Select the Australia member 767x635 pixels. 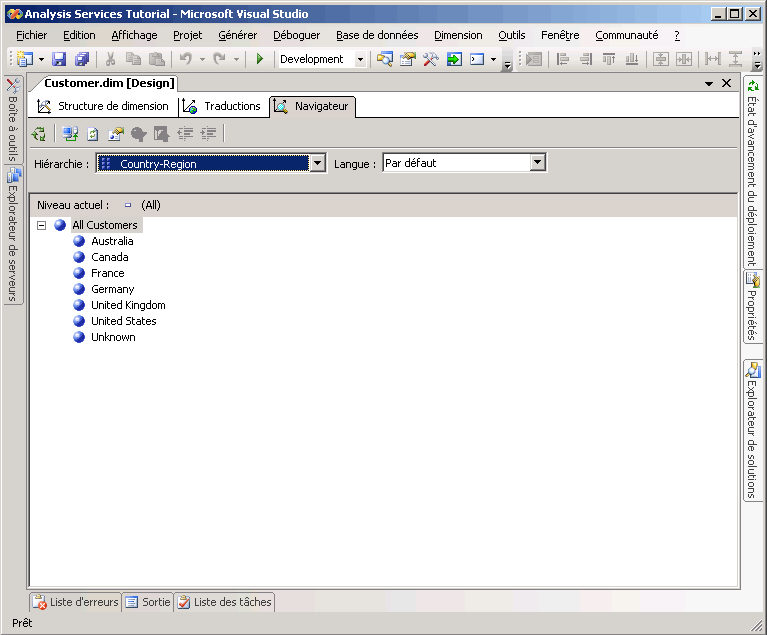pos(112,241)
